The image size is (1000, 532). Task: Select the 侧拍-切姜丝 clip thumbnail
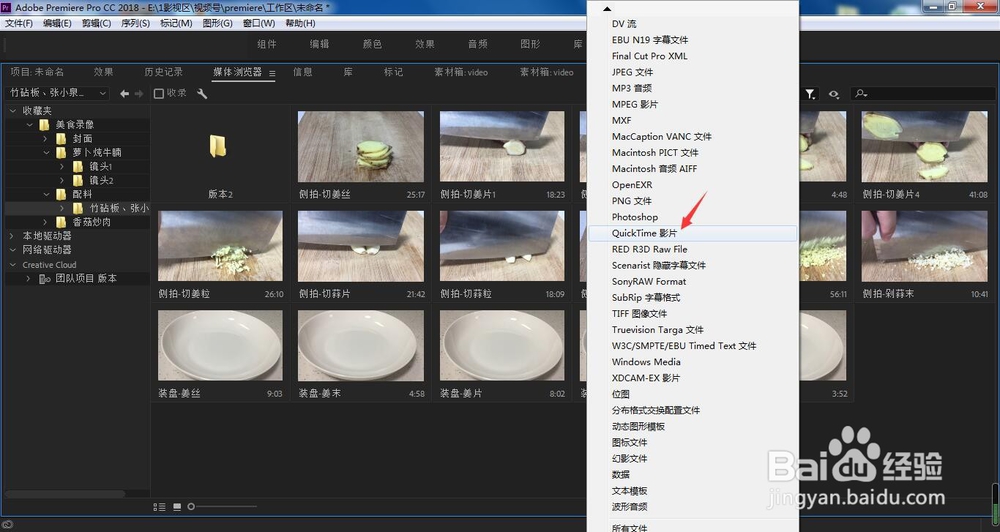(x=361, y=147)
